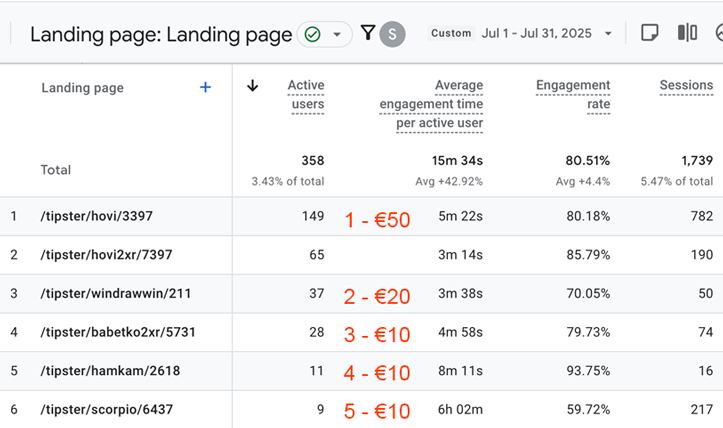Click the 93.75% engagement rate cell
Image resolution: width=723 pixels, height=428 pixels.
[x=588, y=371]
